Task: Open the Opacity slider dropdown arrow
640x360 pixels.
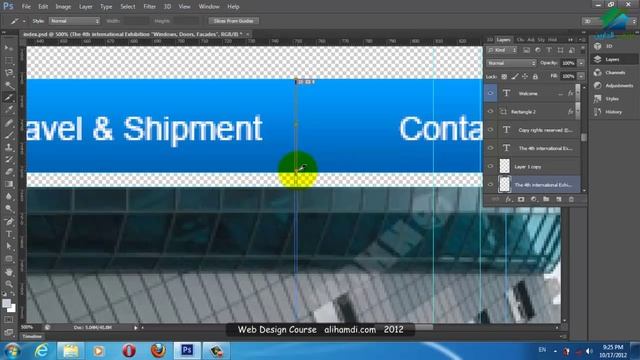Action: click(x=581, y=63)
